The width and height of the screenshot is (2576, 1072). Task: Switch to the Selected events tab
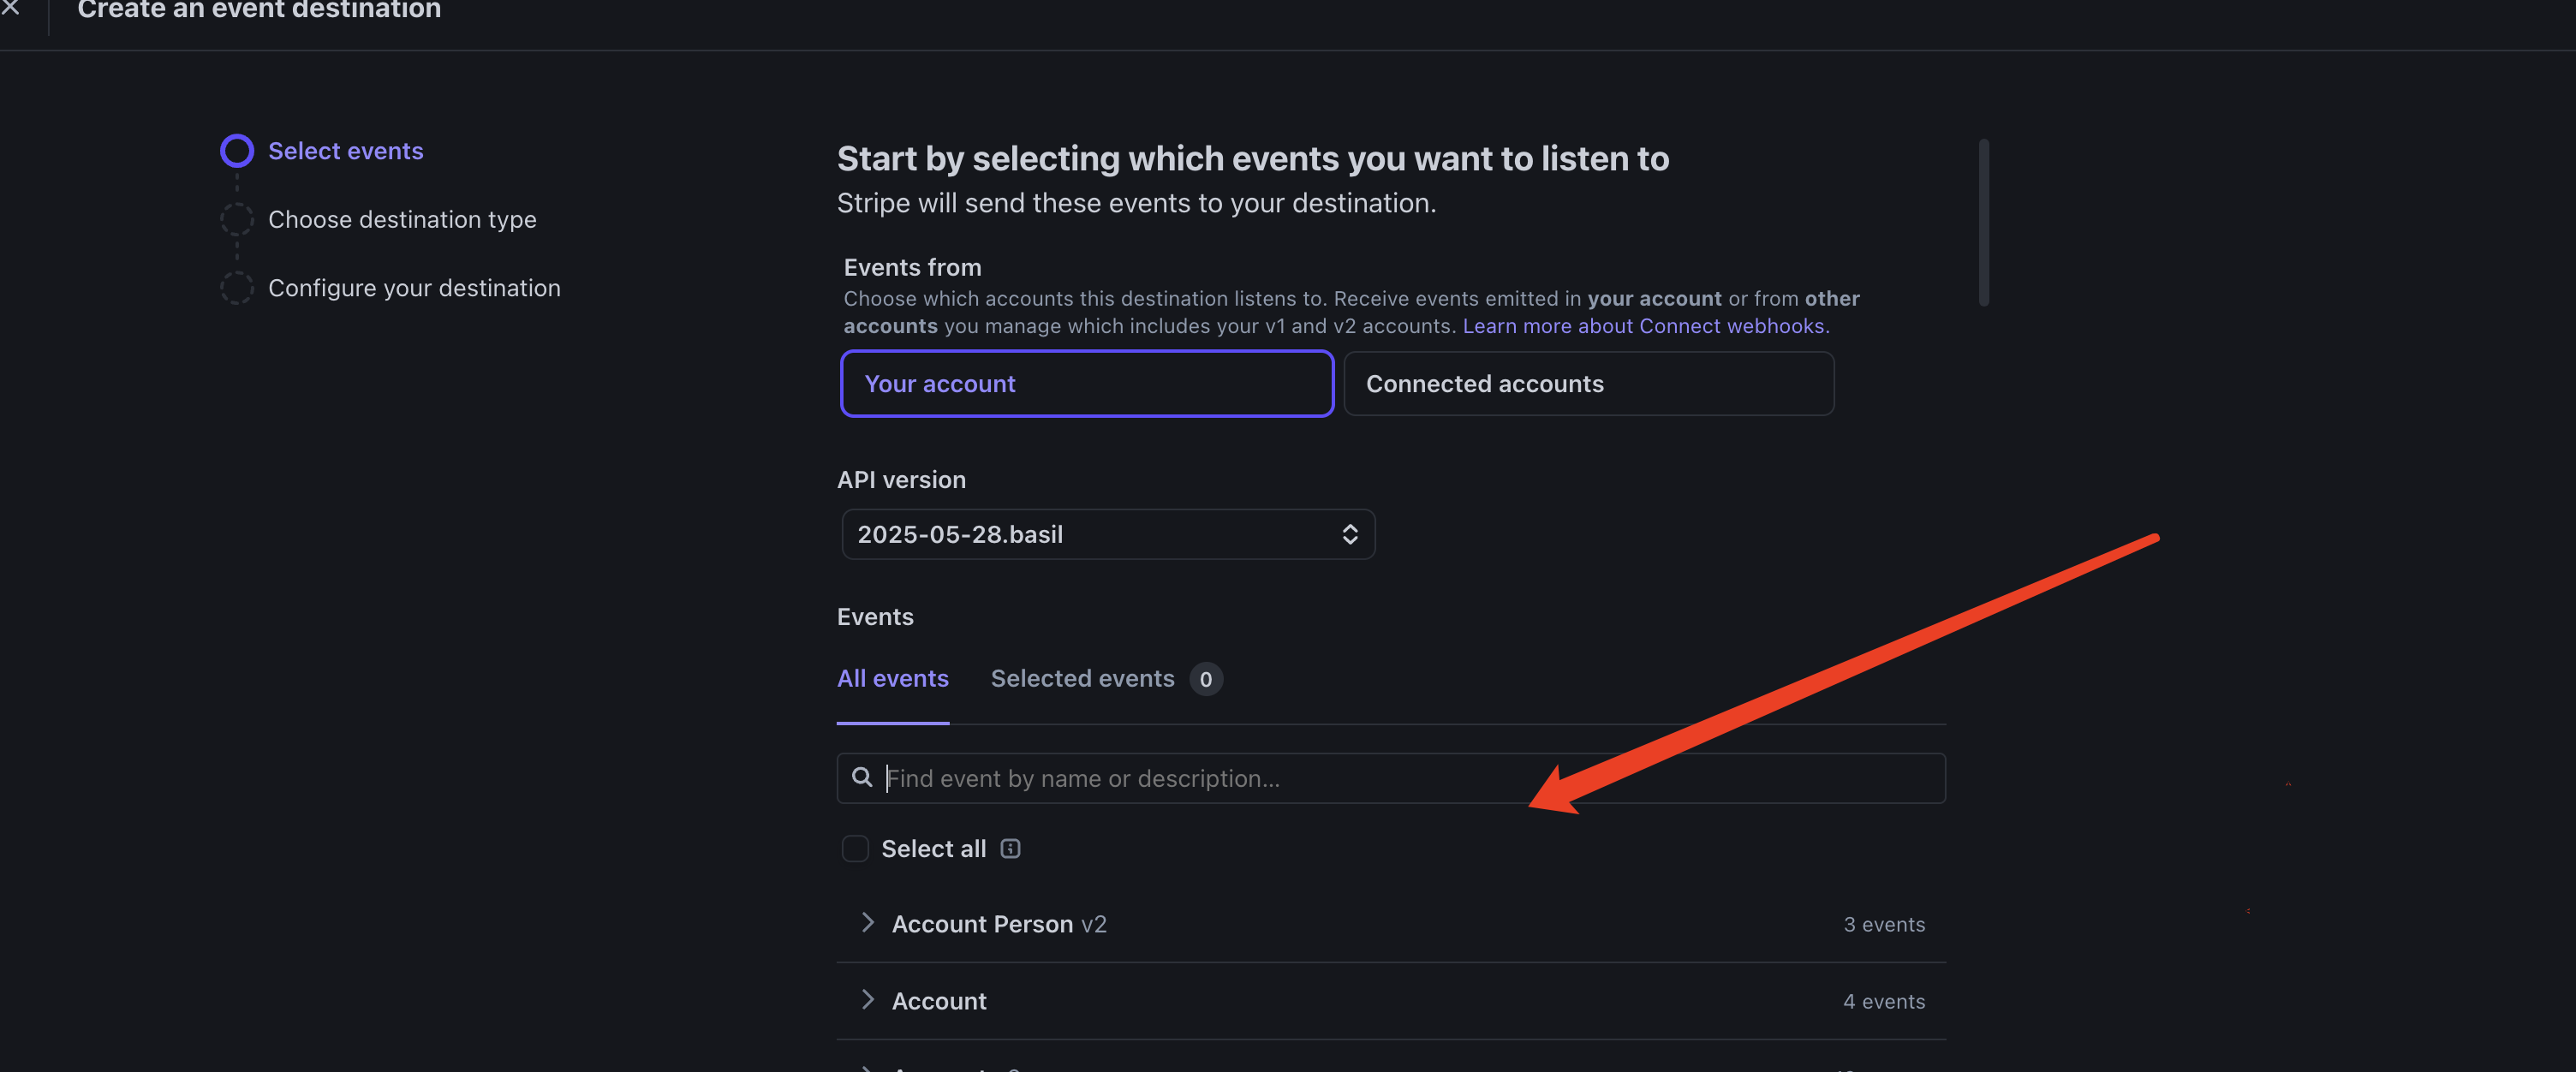[1082, 678]
